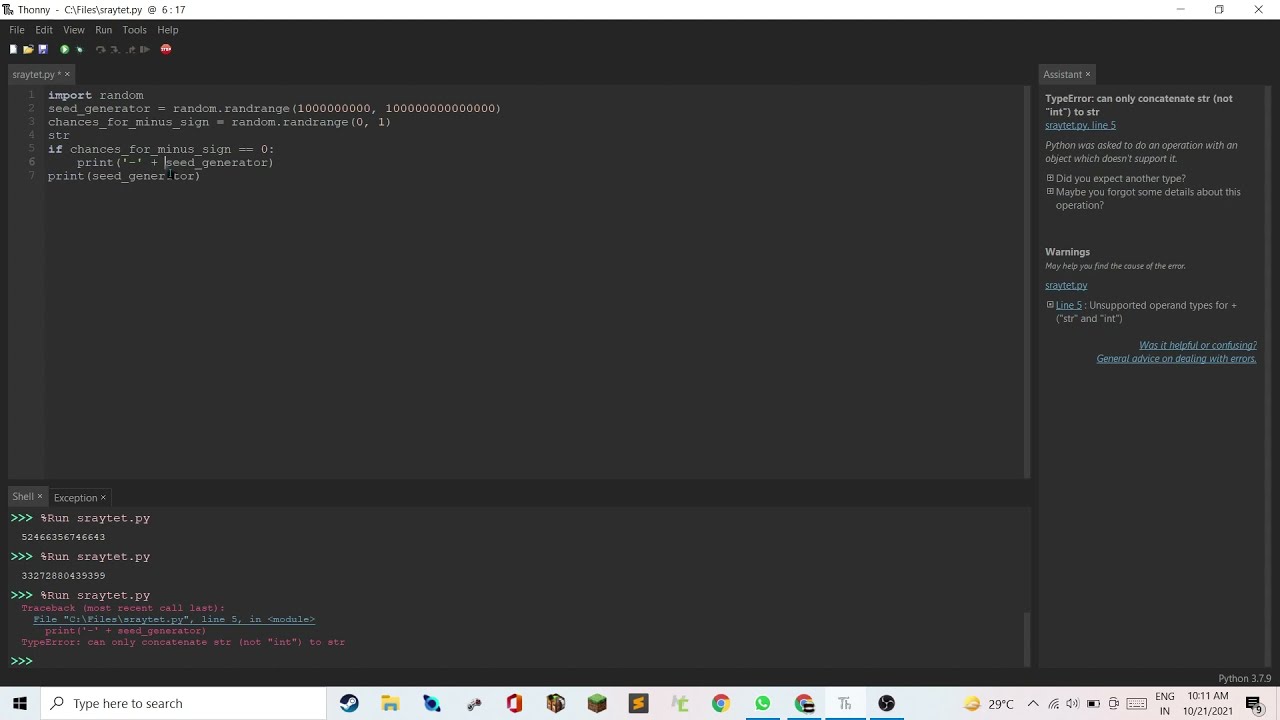Click the TypeError message in the Shell
Viewport: 1280px width, 720px height.
(183, 642)
